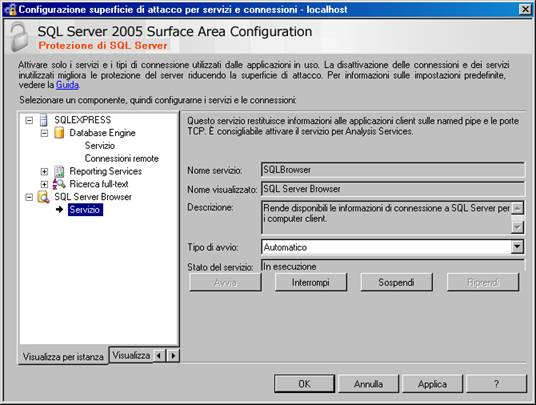The width and height of the screenshot is (536, 405).
Task: Click the Nome servizio label
Action: click(x=215, y=170)
